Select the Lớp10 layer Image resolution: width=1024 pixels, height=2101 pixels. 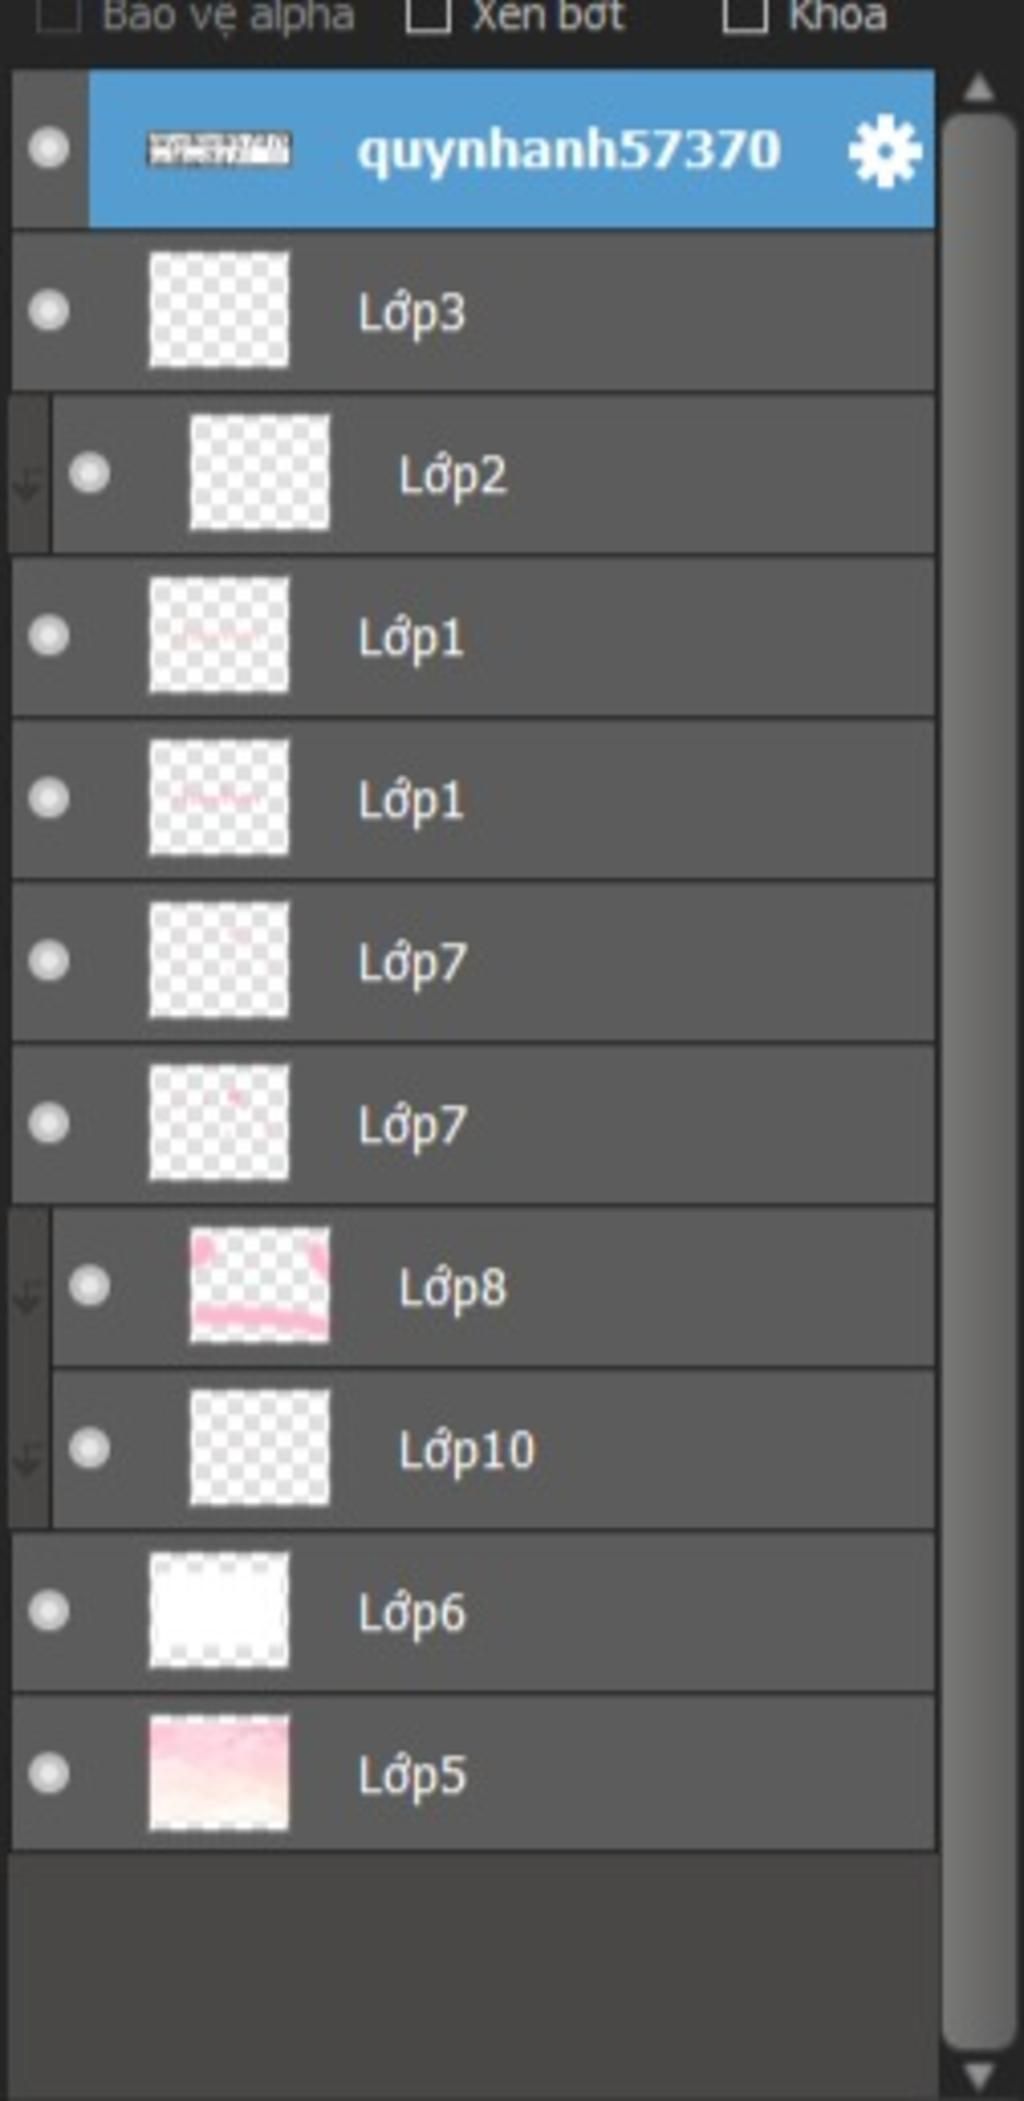[493, 1449]
